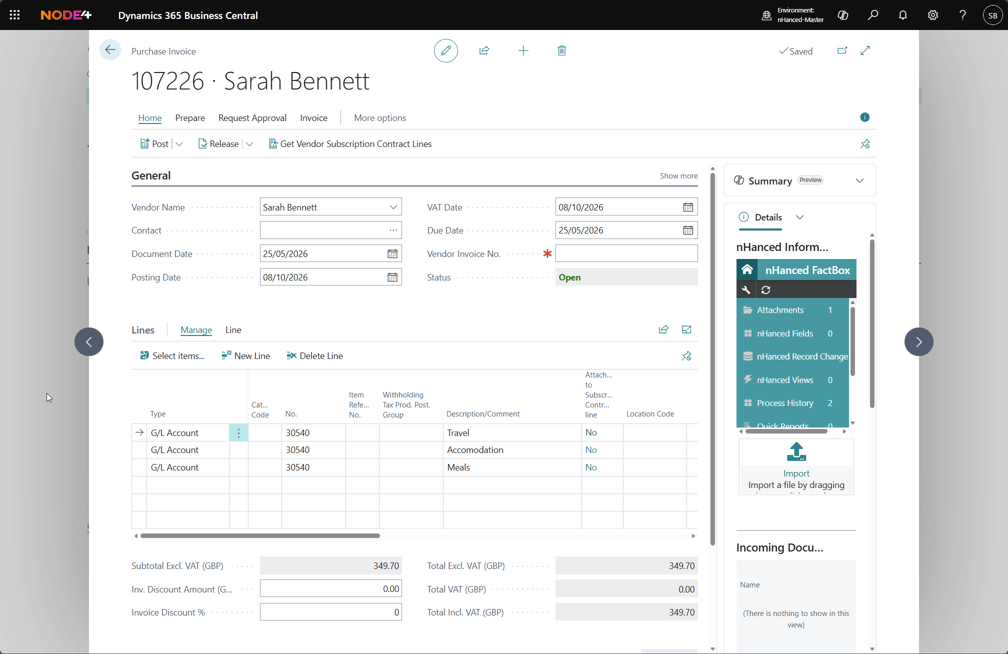
Task: Show more General fields
Action: point(678,176)
